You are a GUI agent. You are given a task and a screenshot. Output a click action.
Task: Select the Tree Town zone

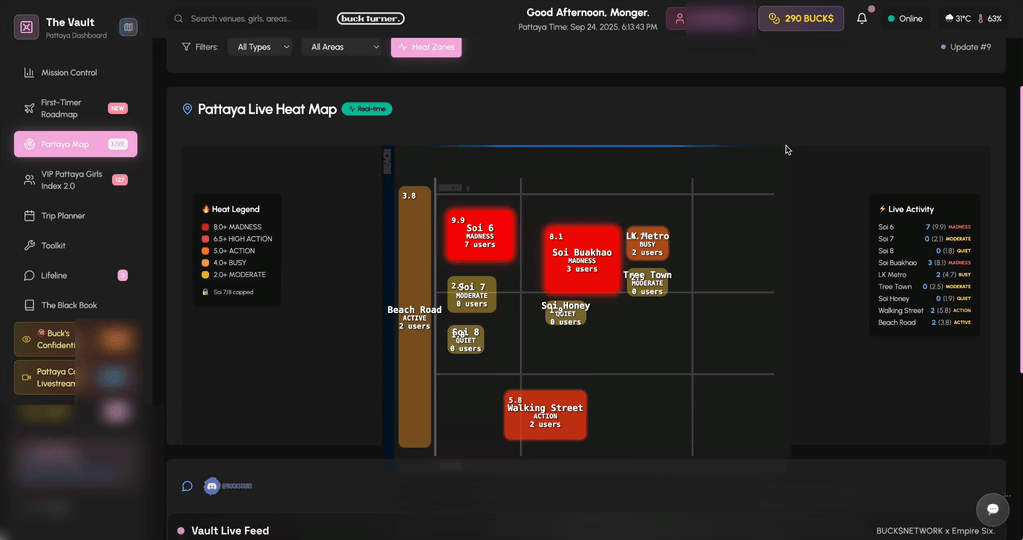647,283
